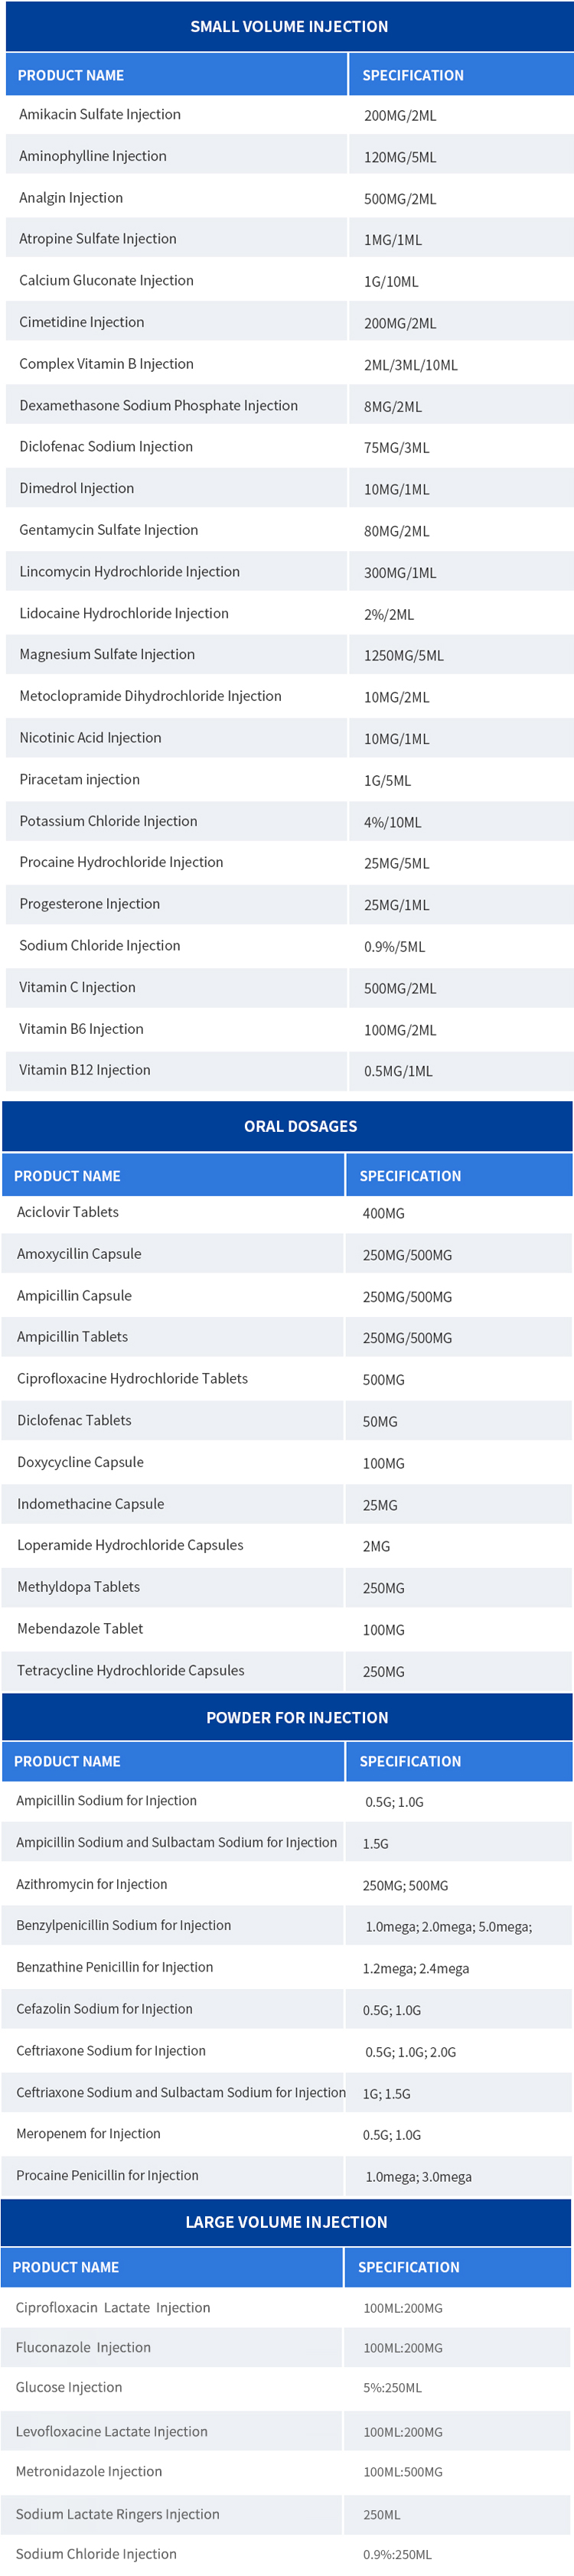Image resolution: width=574 pixels, height=2576 pixels.
Task: Select Tetracycline Hydrochloride Capsules row
Action: [x=130, y=1670]
